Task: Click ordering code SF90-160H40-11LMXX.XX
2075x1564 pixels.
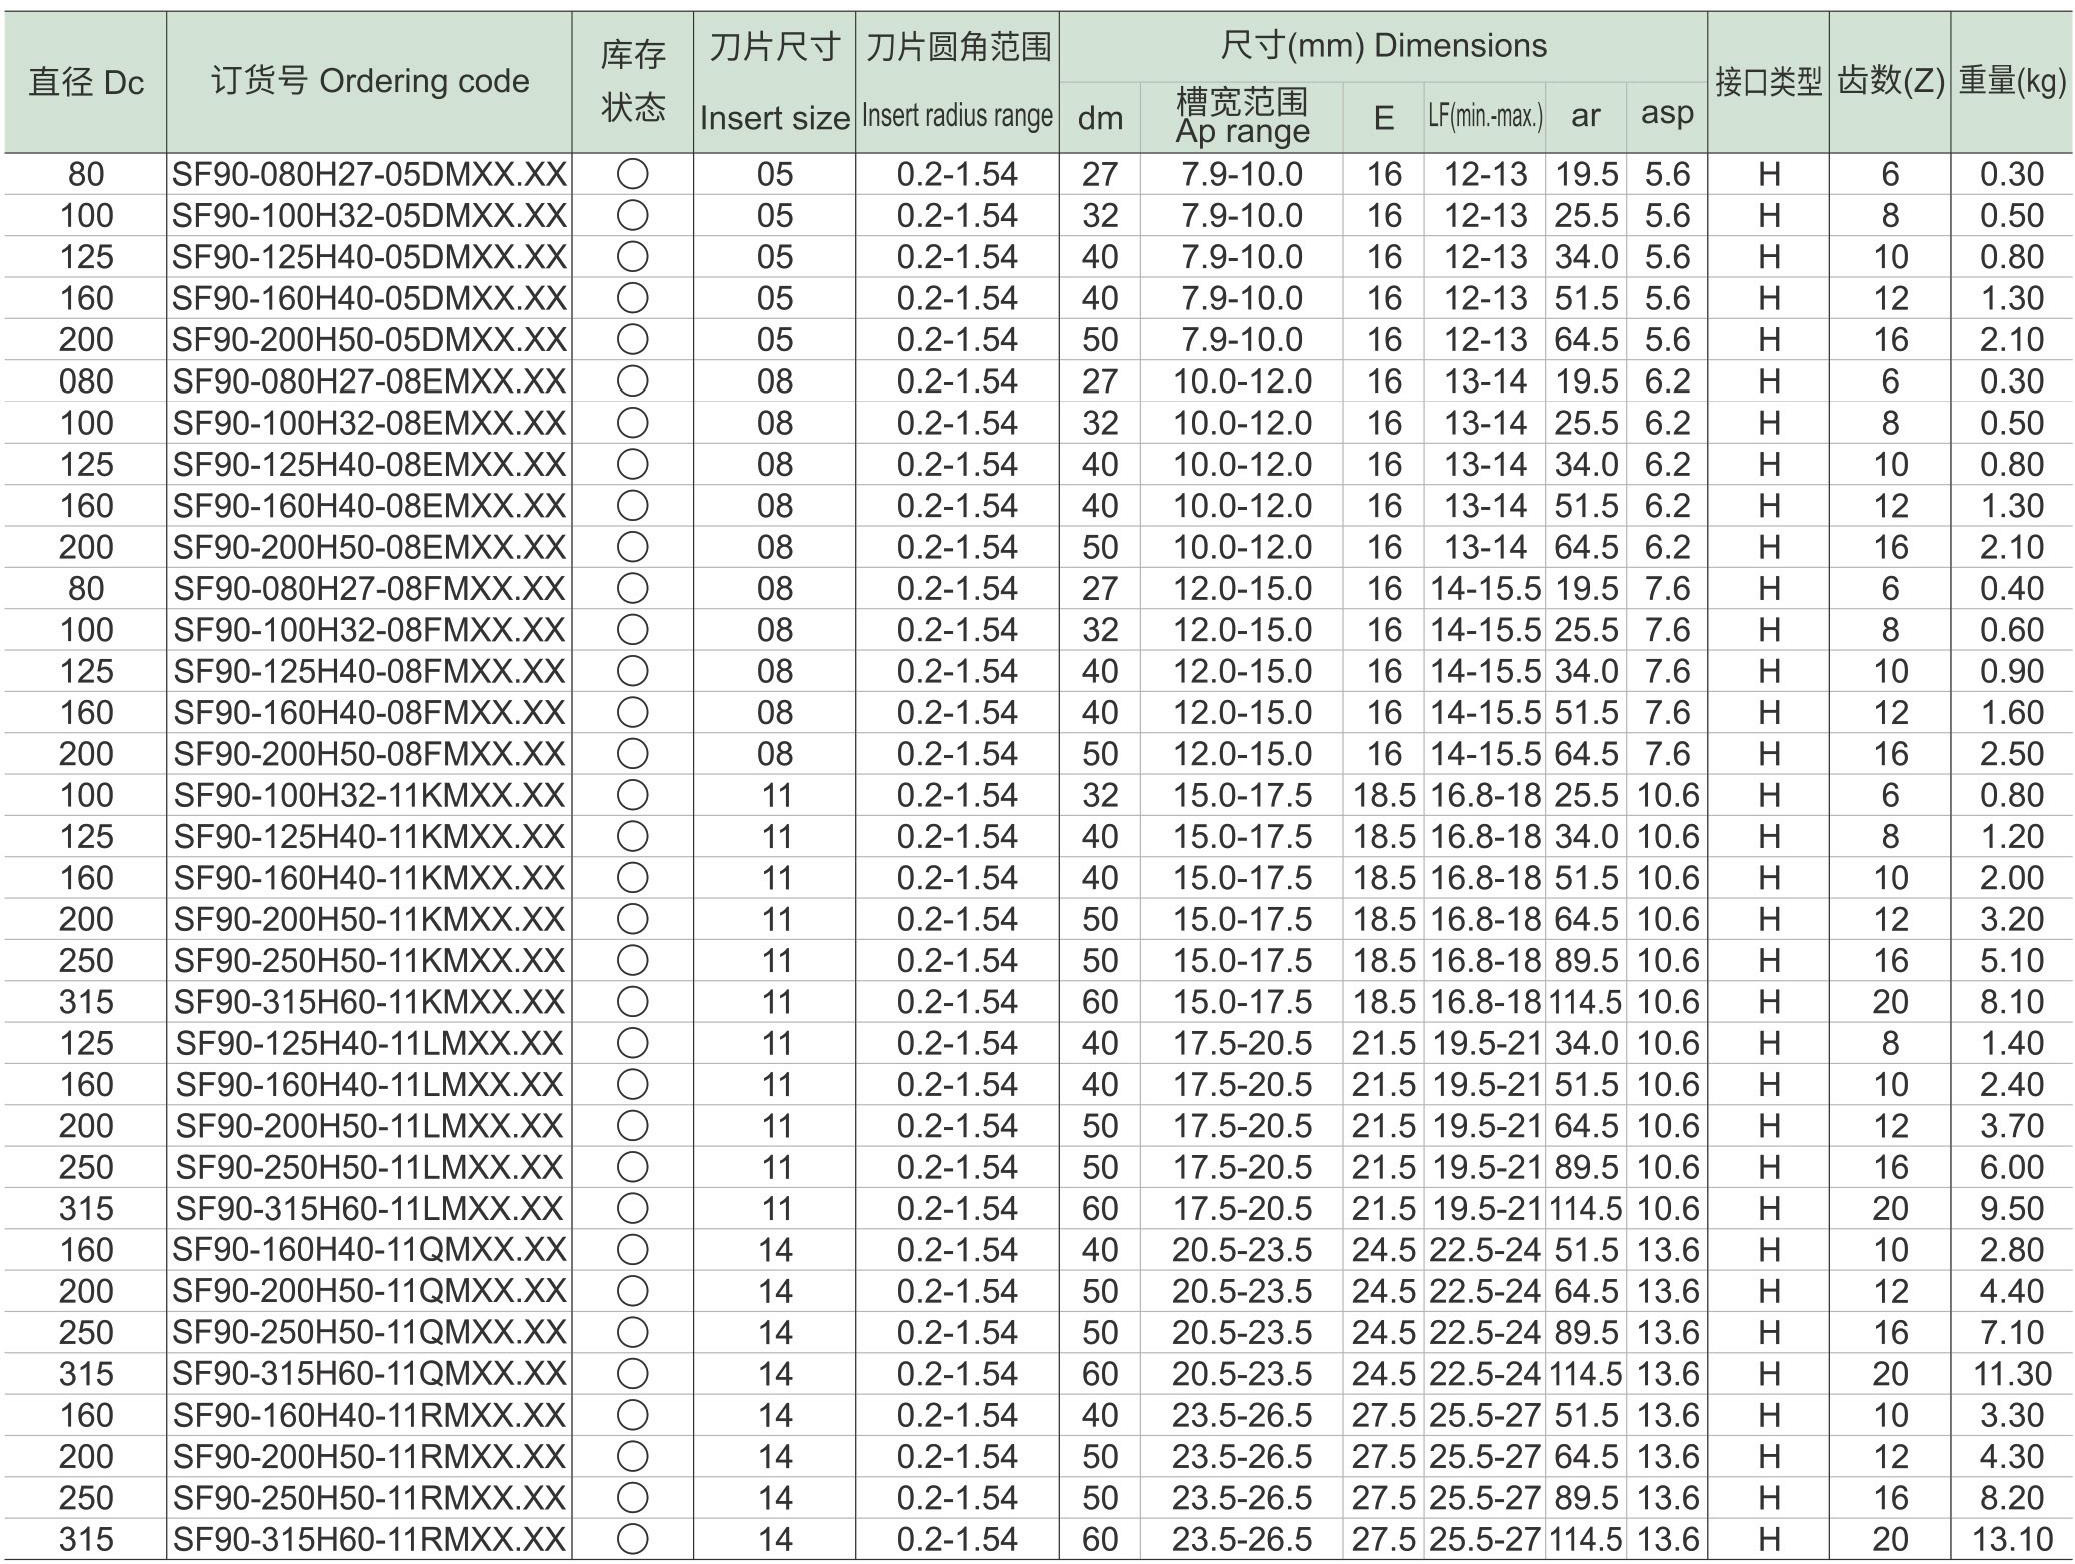Action: point(370,1085)
